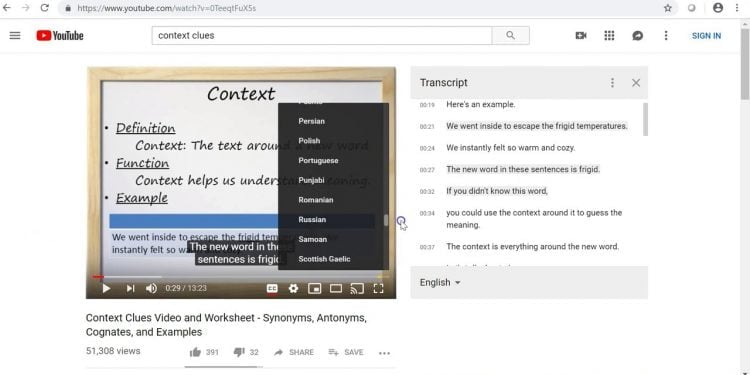Open the English transcript language dropdown
Screen dimensions: 750x375
440,283
